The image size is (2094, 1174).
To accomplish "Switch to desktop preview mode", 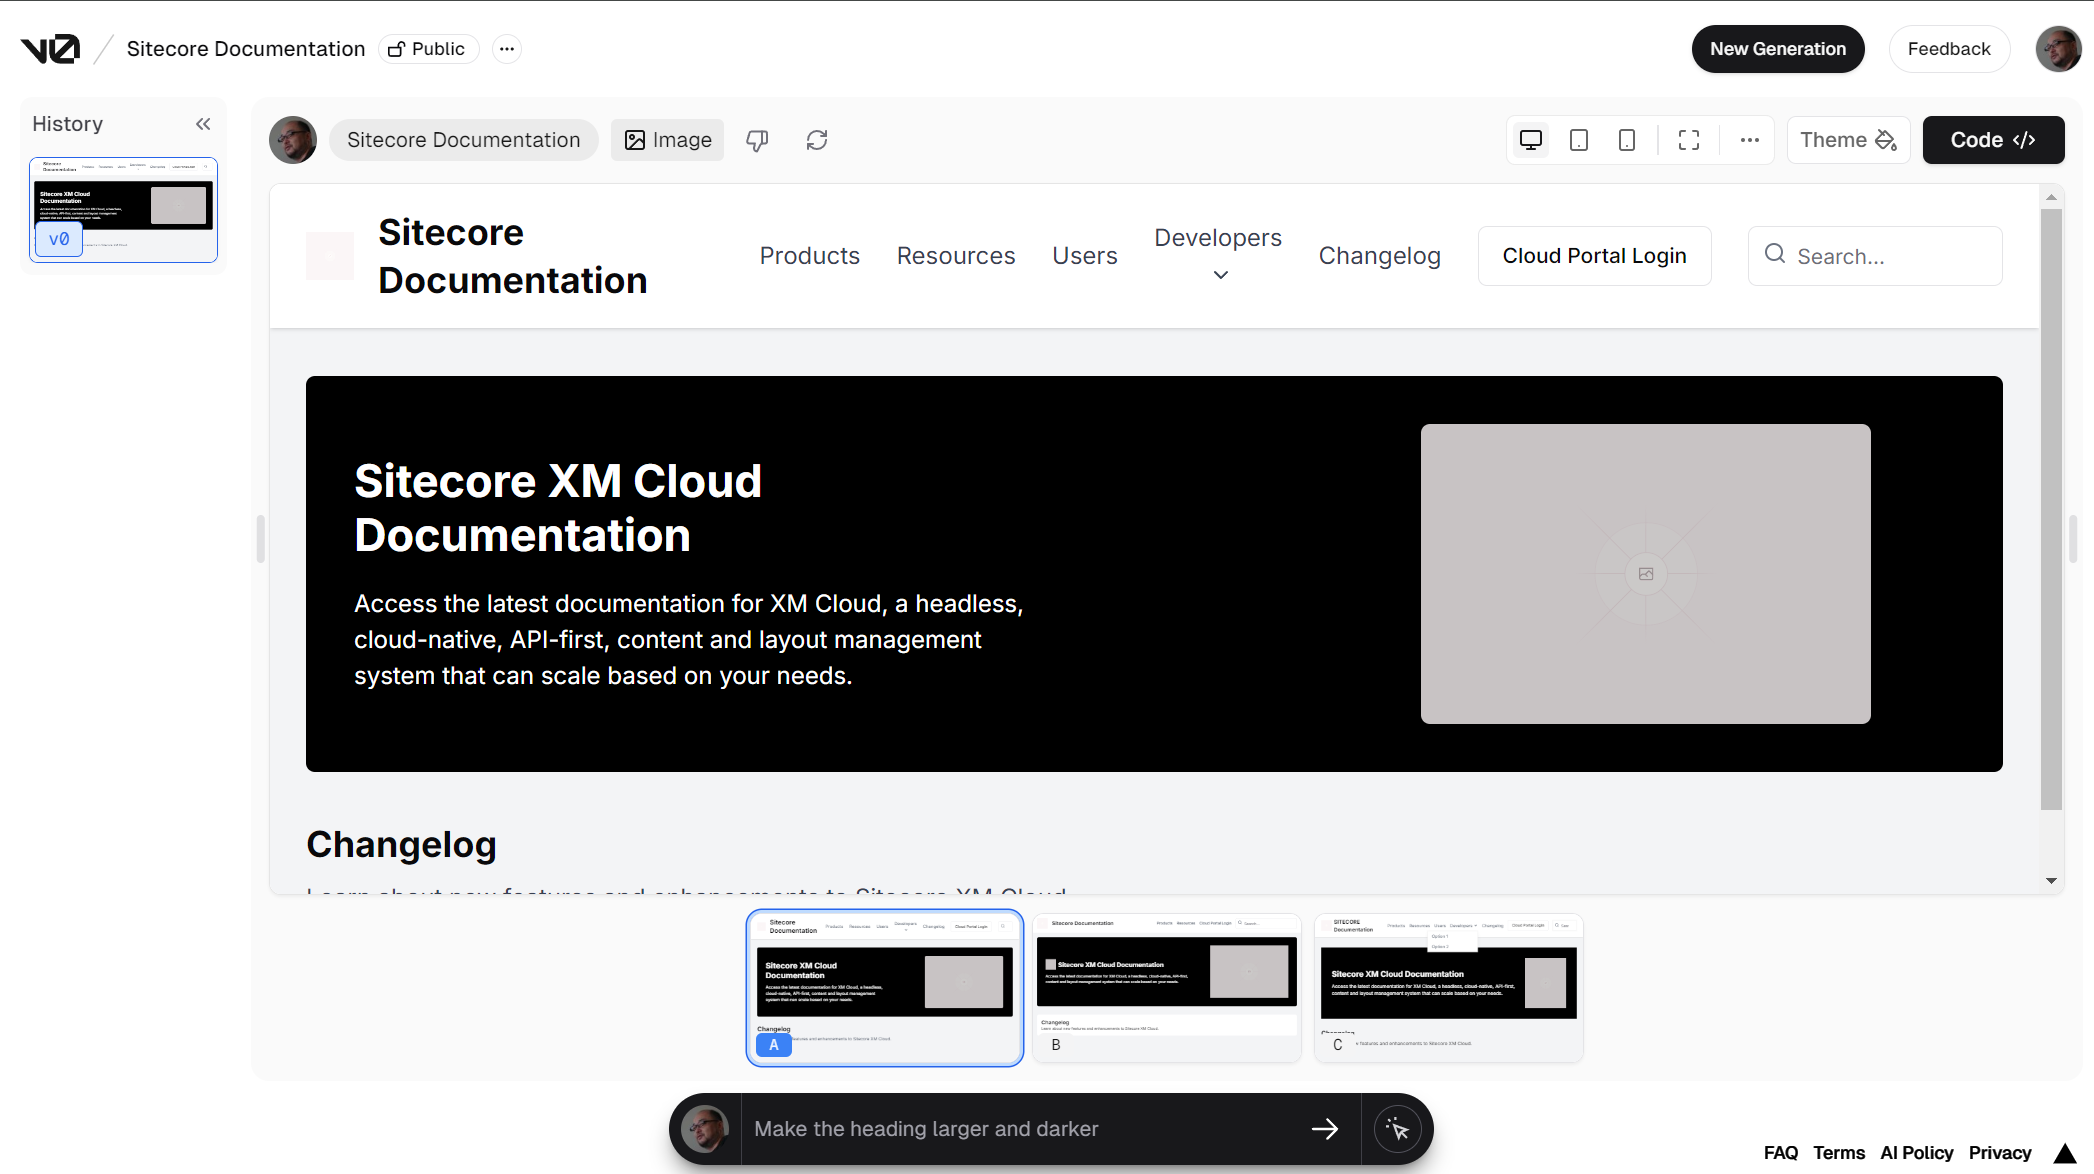I will (1531, 140).
